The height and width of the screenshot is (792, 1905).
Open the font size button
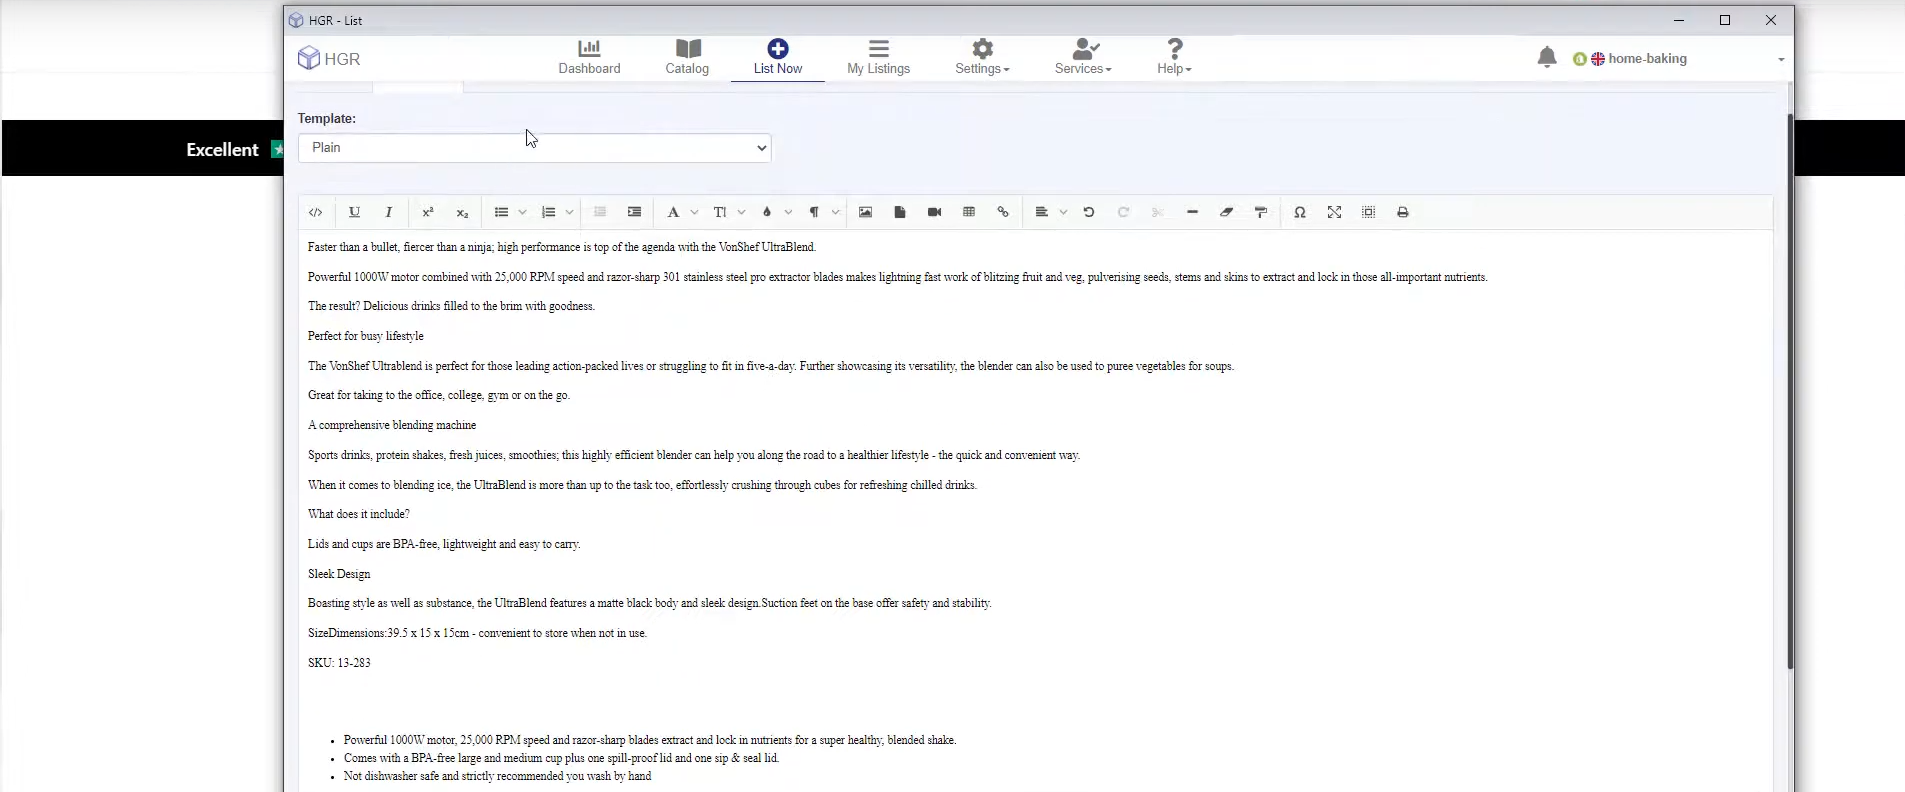coord(720,212)
